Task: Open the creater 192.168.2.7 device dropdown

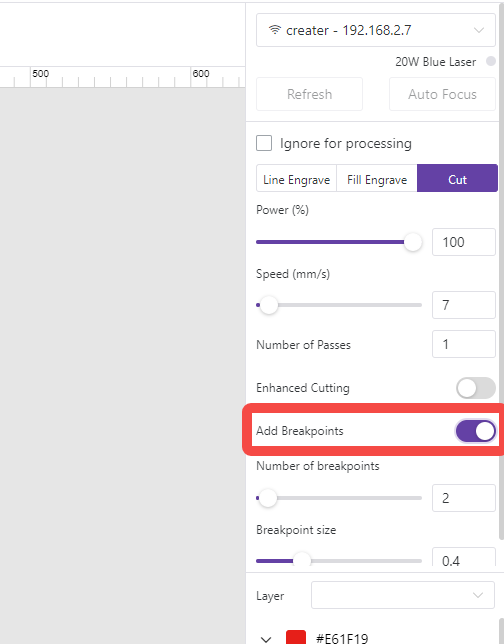Action: [375, 30]
